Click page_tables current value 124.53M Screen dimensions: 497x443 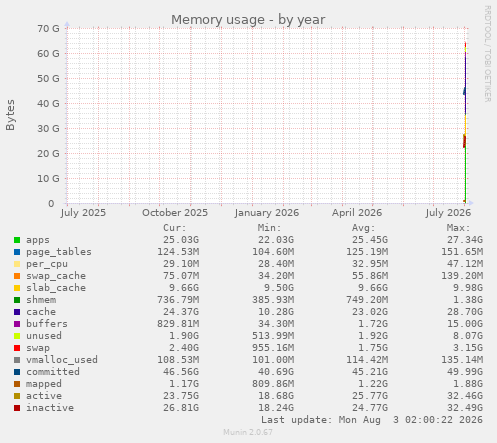[x=178, y=252]
